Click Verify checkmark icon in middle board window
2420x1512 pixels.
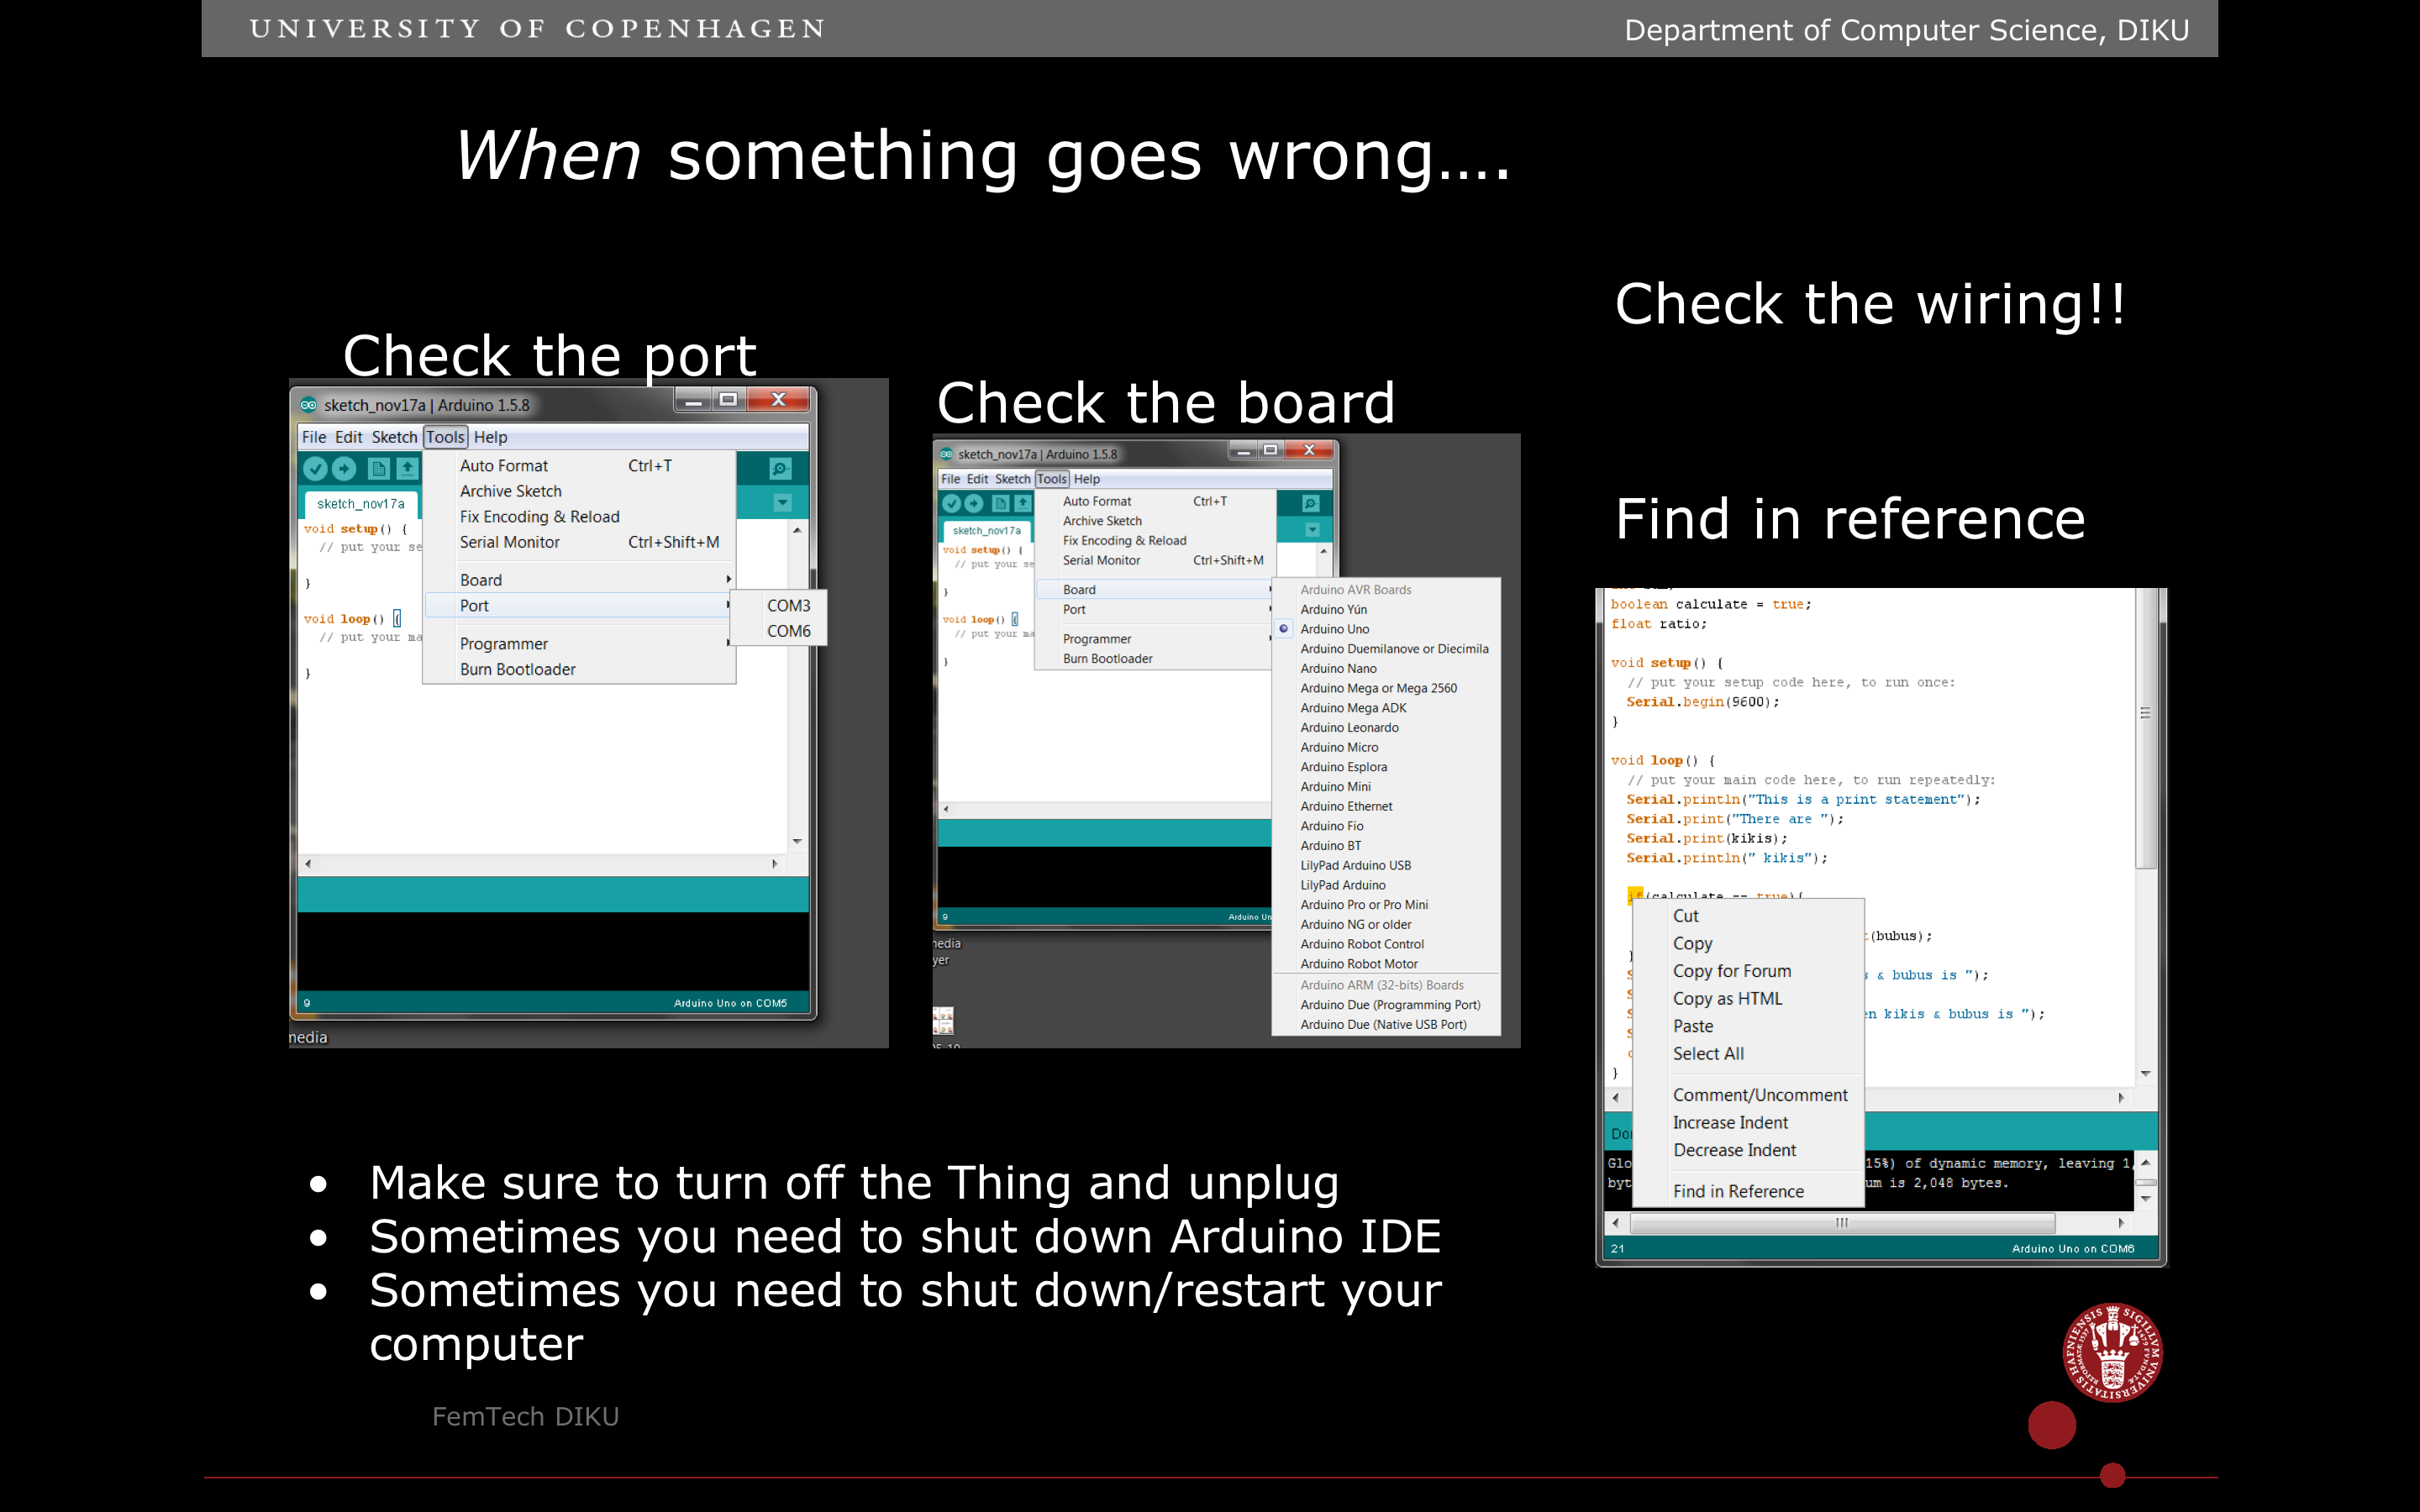[951, 504]
